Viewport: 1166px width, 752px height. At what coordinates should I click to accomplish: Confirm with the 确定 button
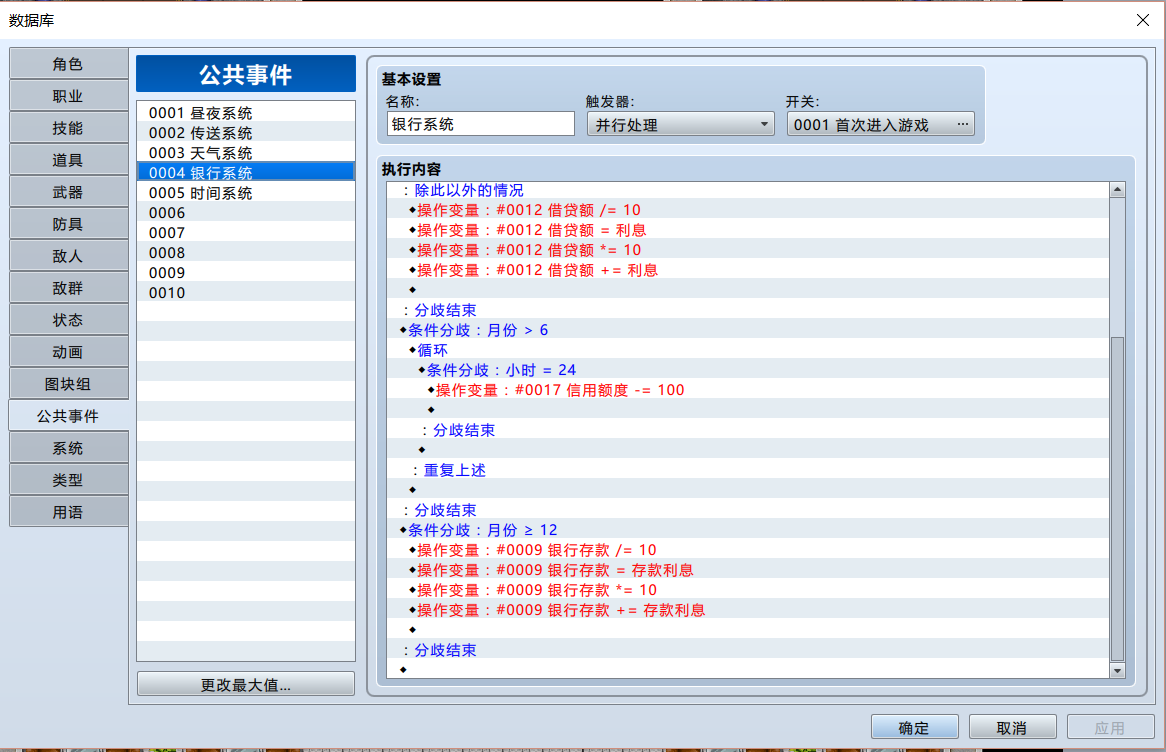(914, 727)
